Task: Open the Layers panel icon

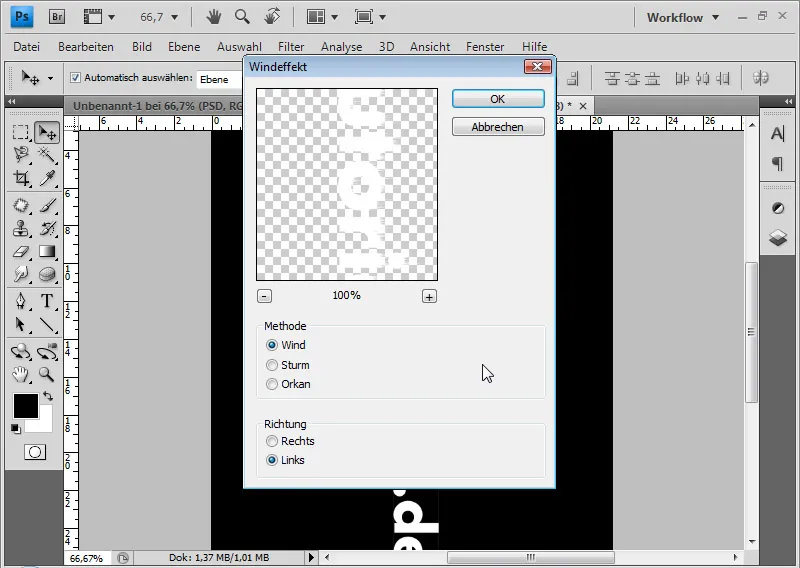Action: tap(778, 237)
